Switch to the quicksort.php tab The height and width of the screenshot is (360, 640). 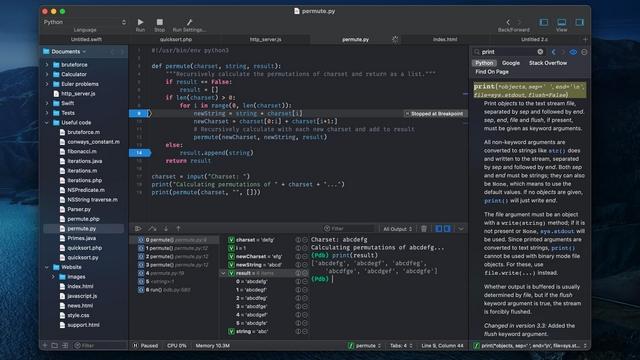tap(176, 40)
